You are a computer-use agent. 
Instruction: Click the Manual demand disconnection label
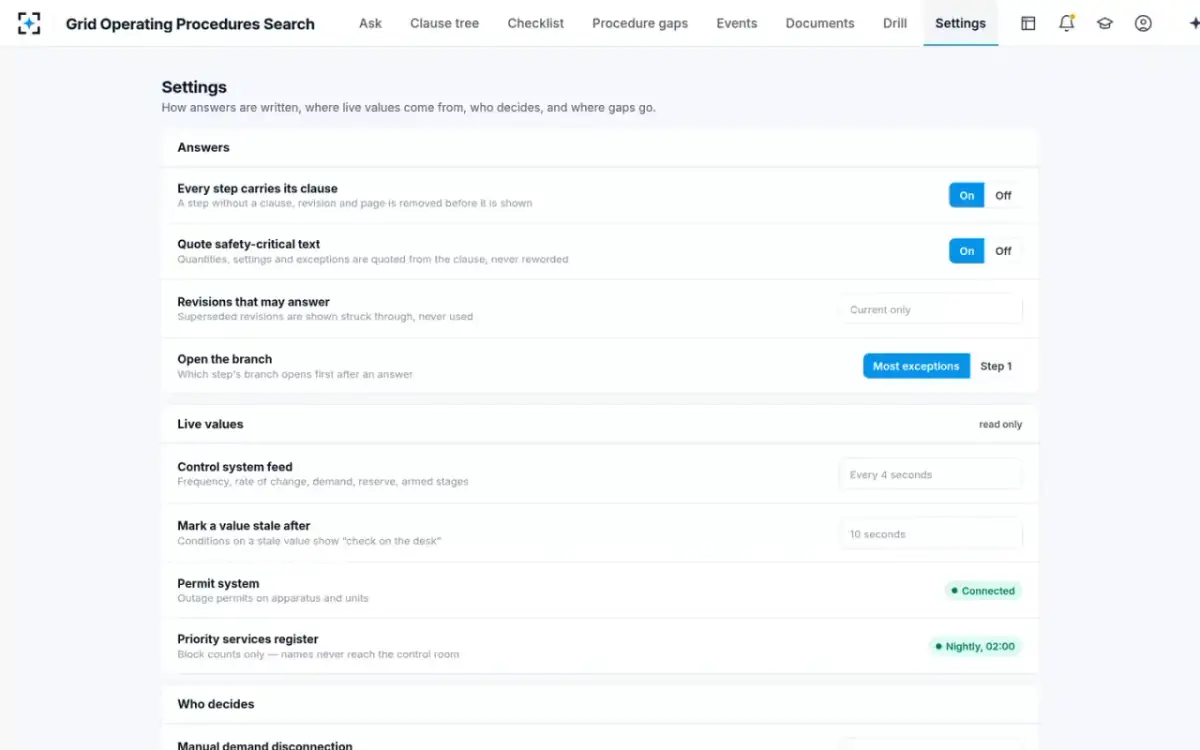(265, 745)
